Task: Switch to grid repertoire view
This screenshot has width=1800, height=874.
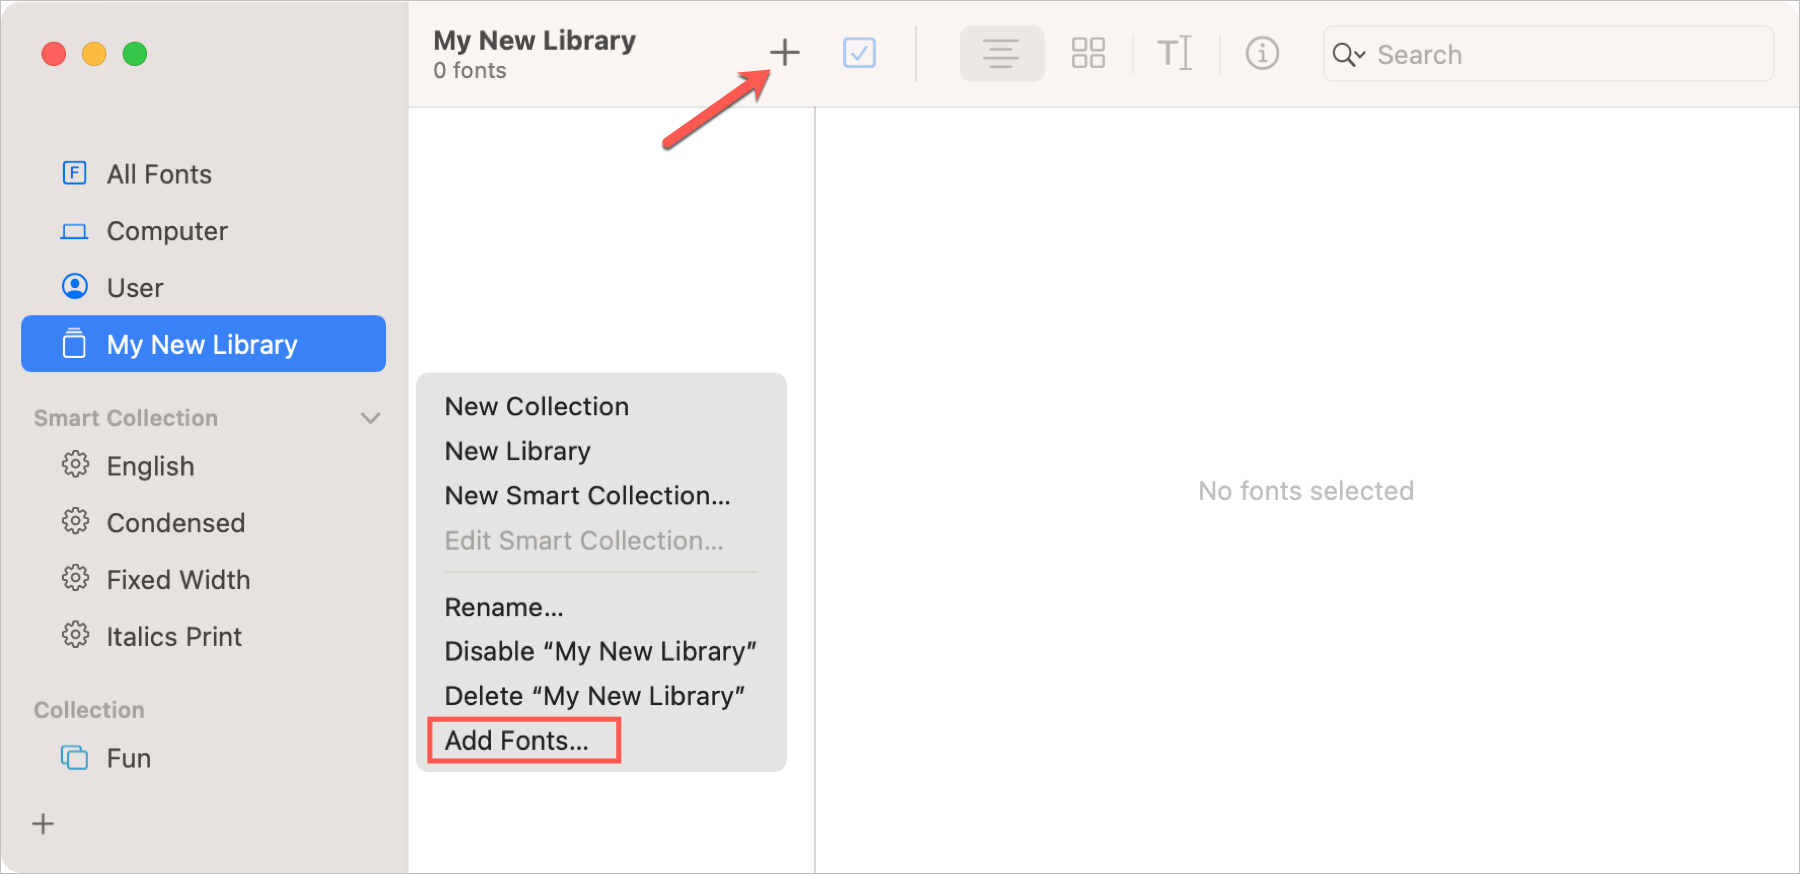Action: (x=1088, y=53)
